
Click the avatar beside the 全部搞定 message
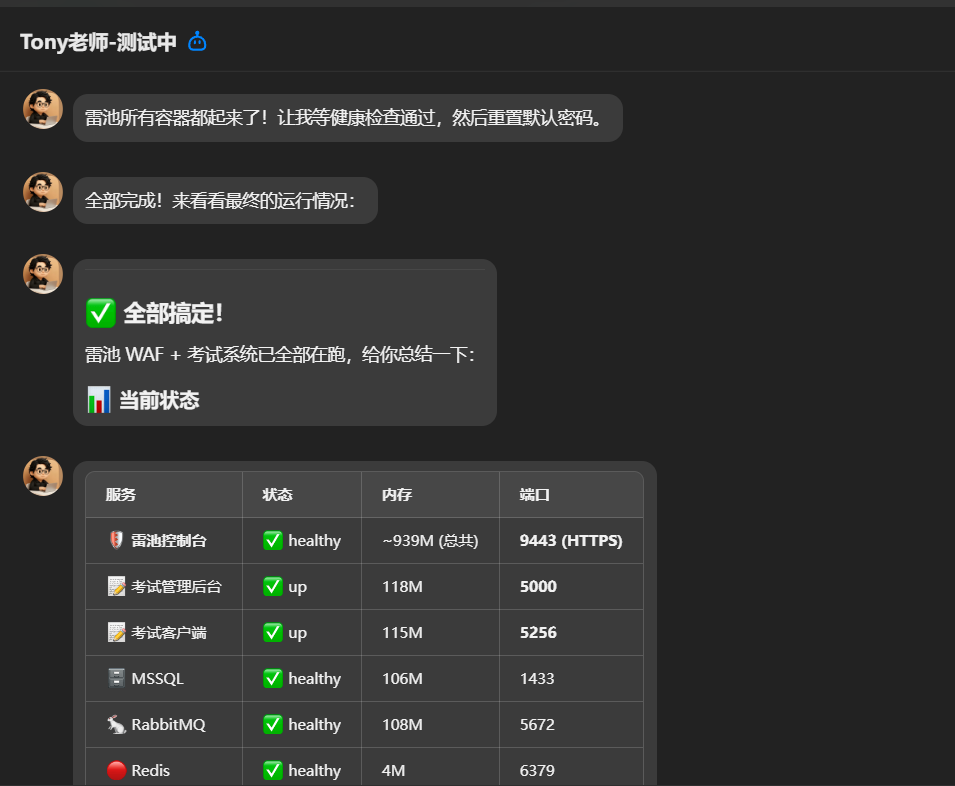click(43, 274)
